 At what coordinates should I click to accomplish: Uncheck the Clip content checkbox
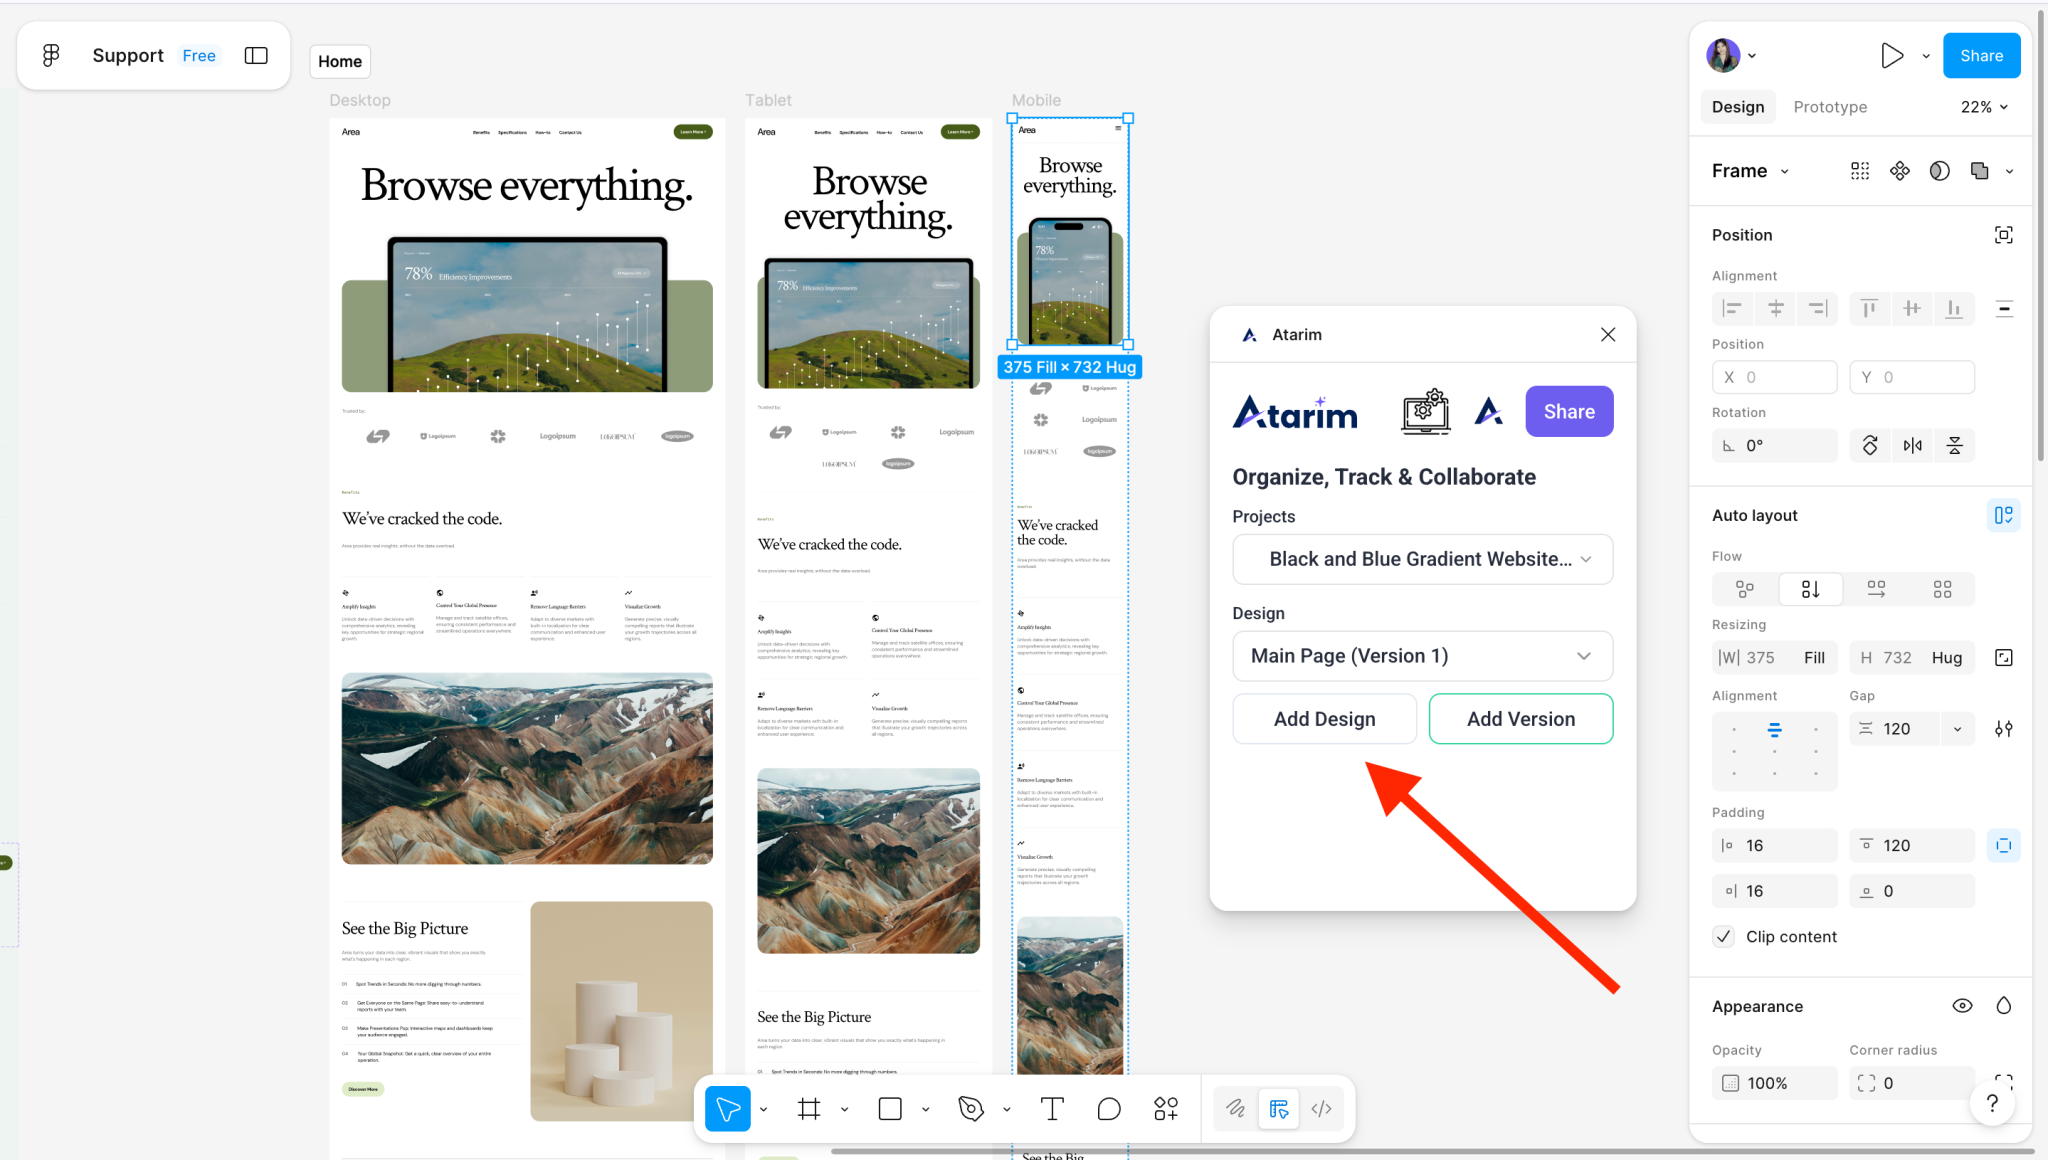click(1723, 936)
